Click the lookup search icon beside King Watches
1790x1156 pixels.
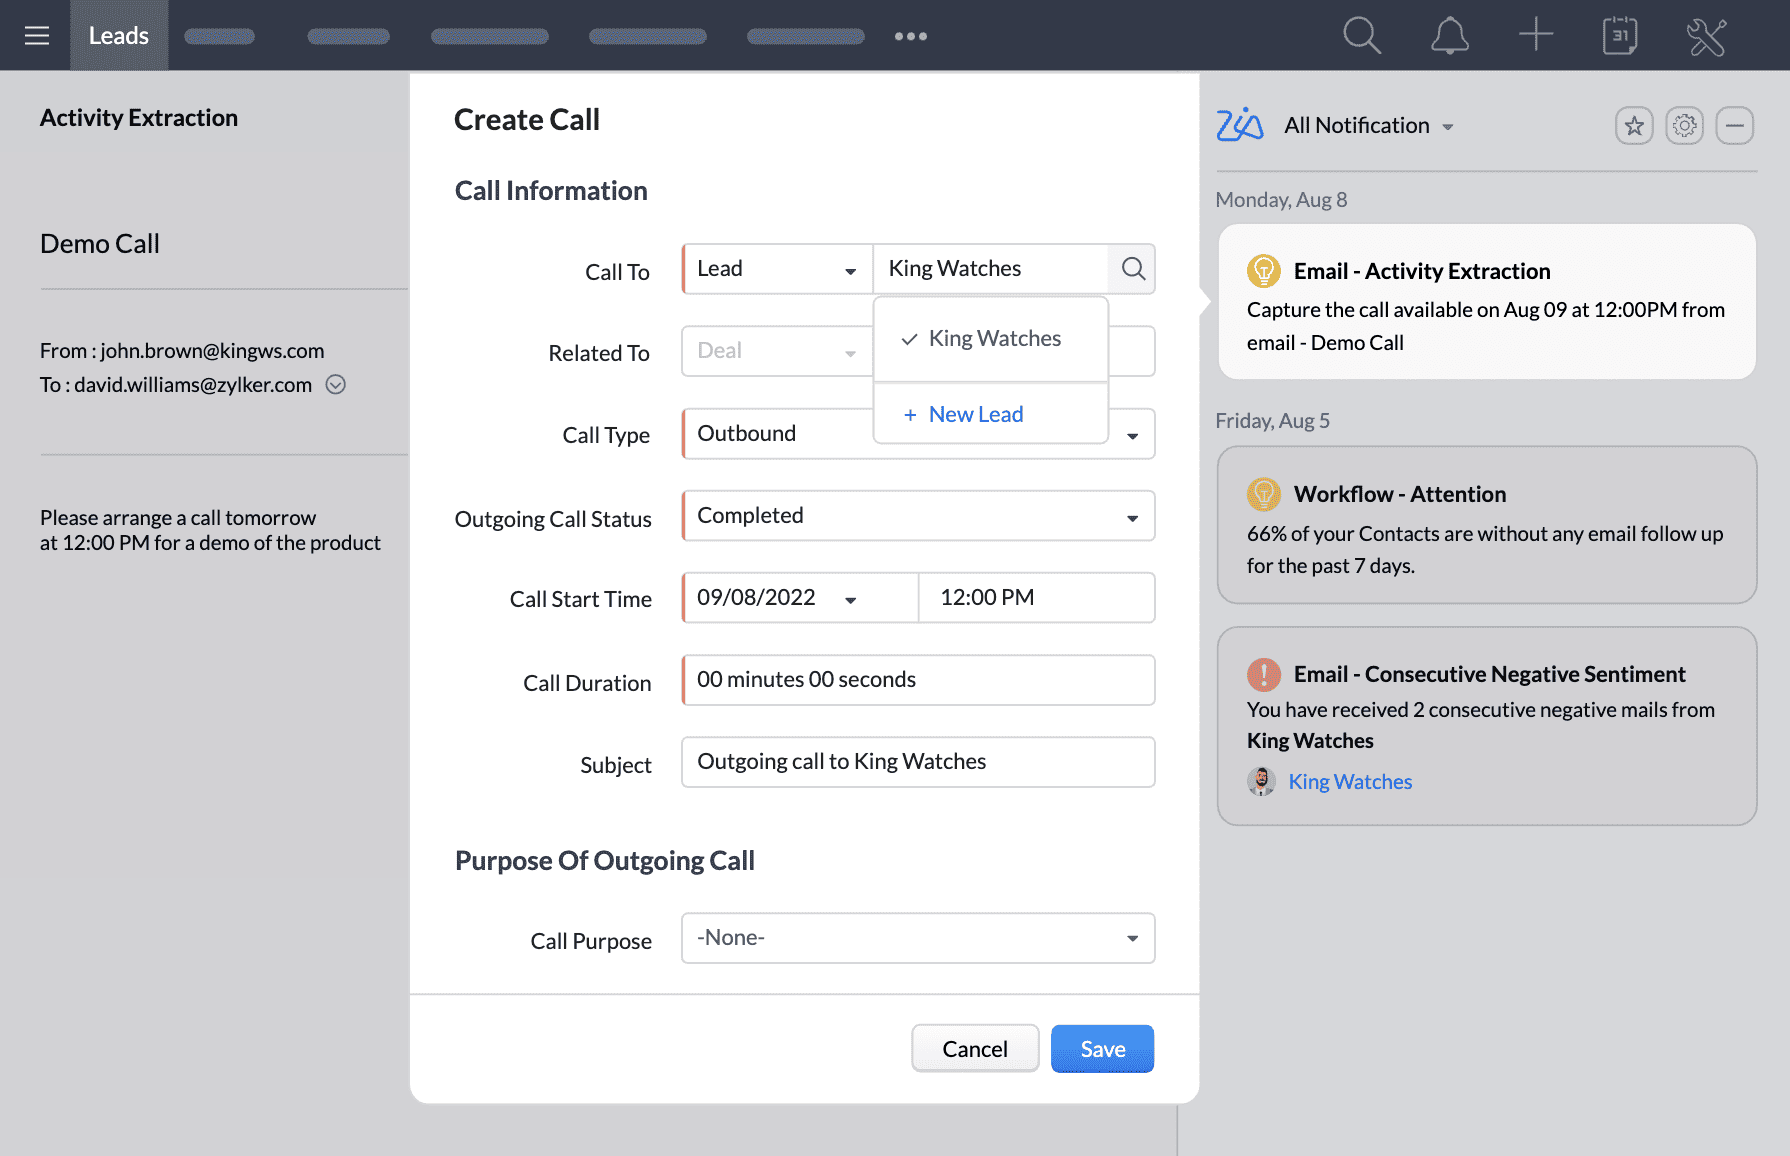pyautogui.click(x=1133, y=269)
